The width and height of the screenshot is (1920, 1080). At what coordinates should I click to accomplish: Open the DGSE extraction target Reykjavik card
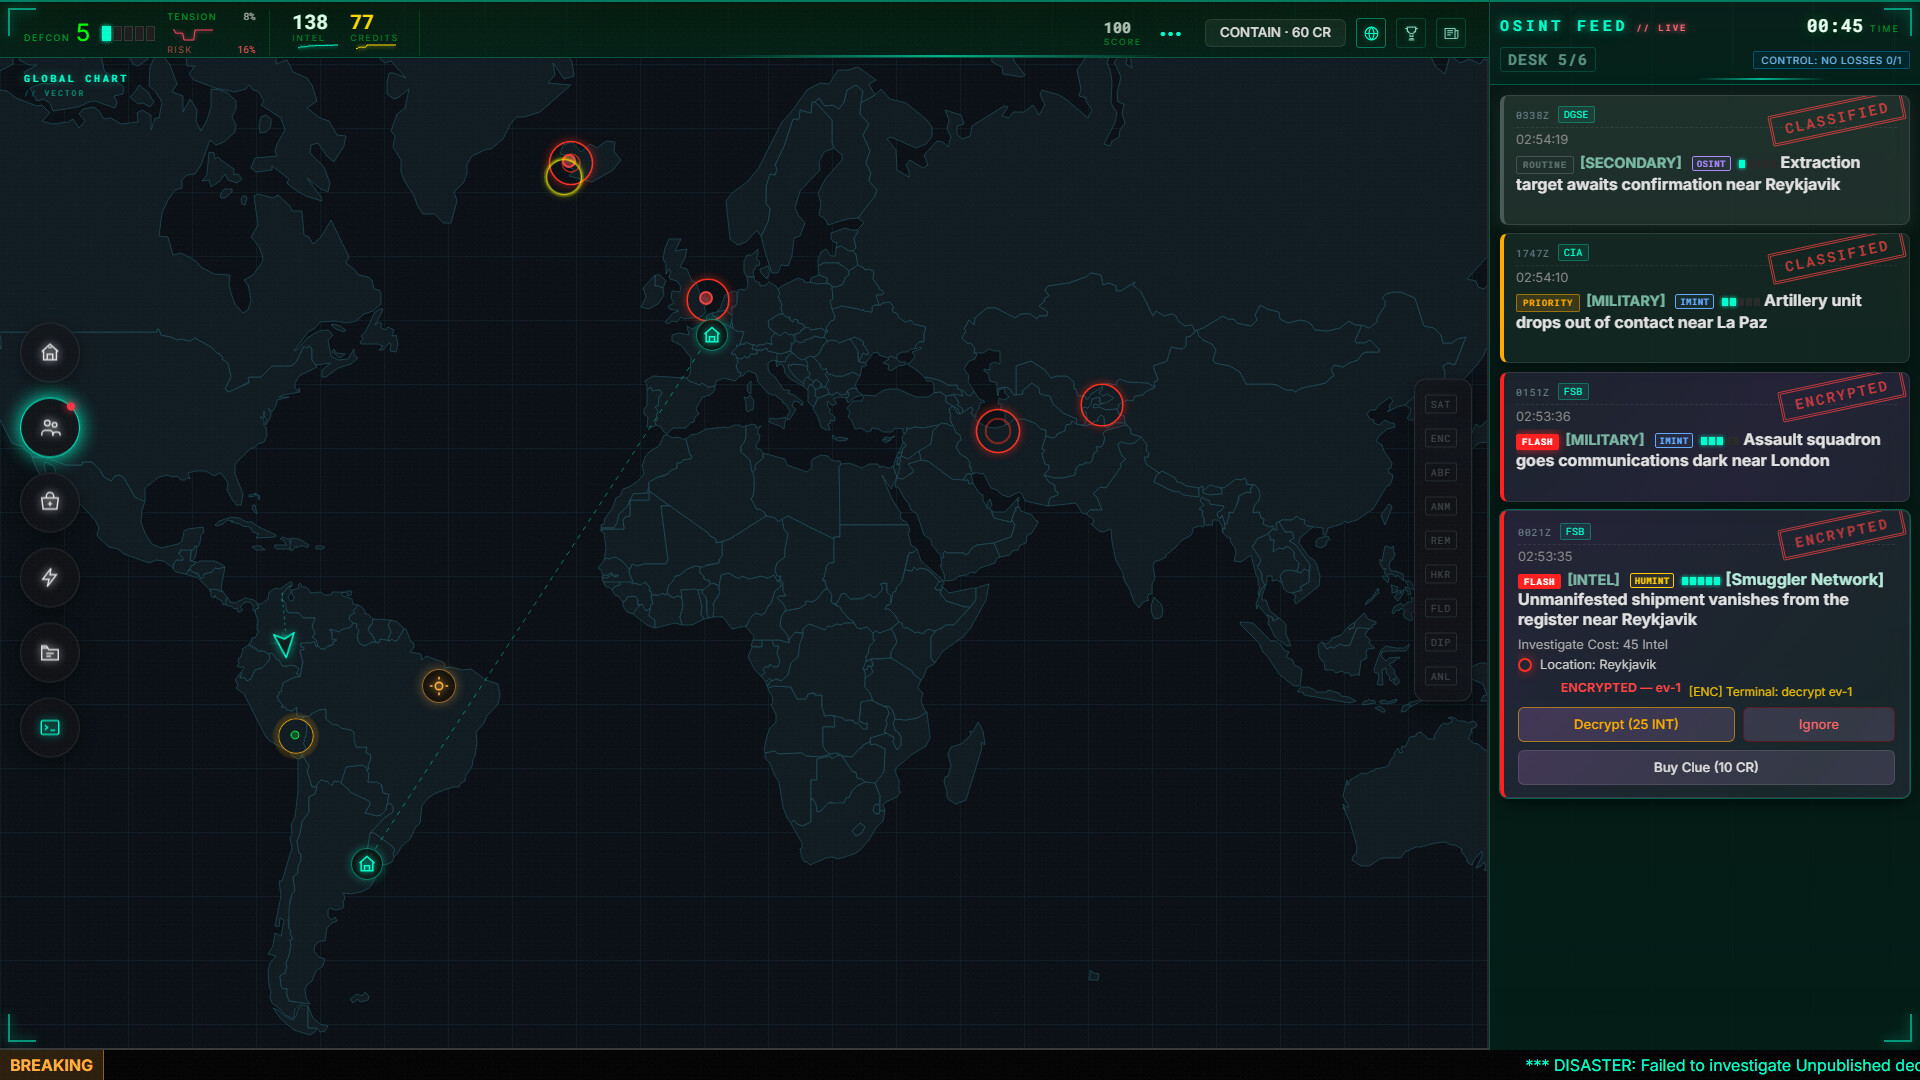(1705, 160)
